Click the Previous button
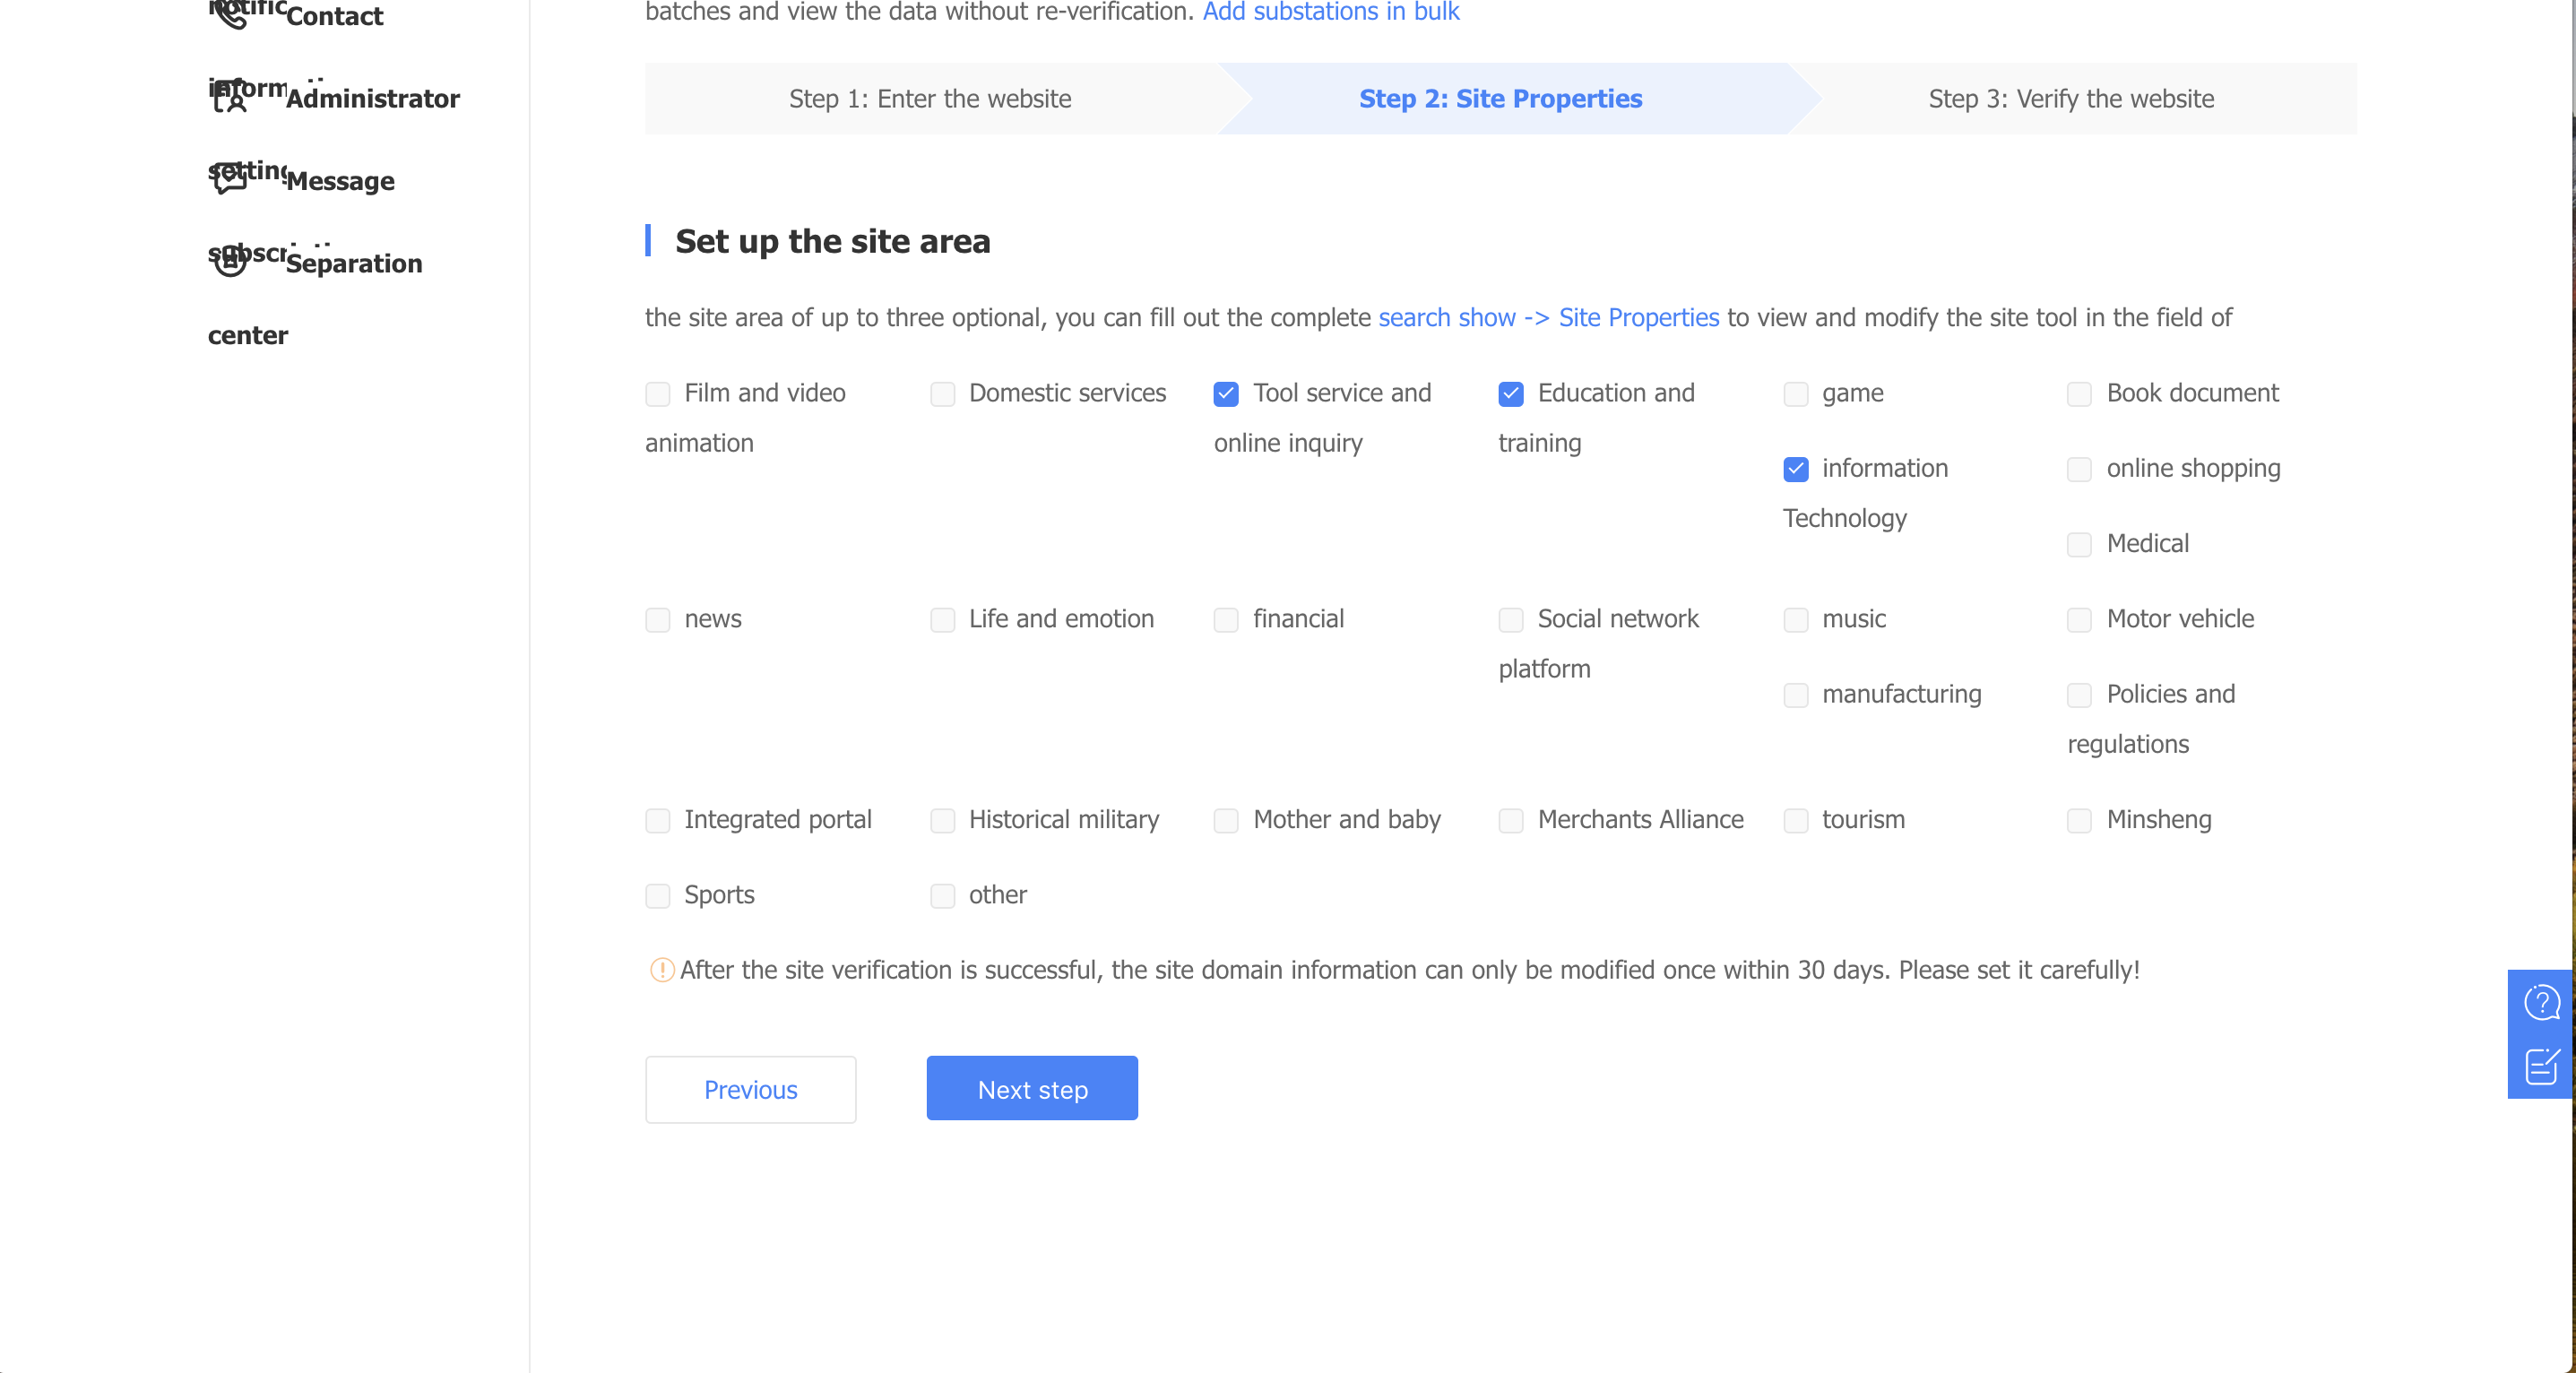This screenshot has width=2576, height=1373. tap(750, 1089)
